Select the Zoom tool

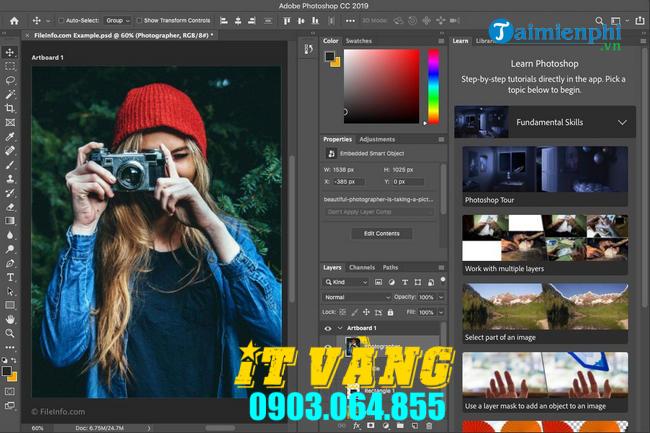coord(10,333)
